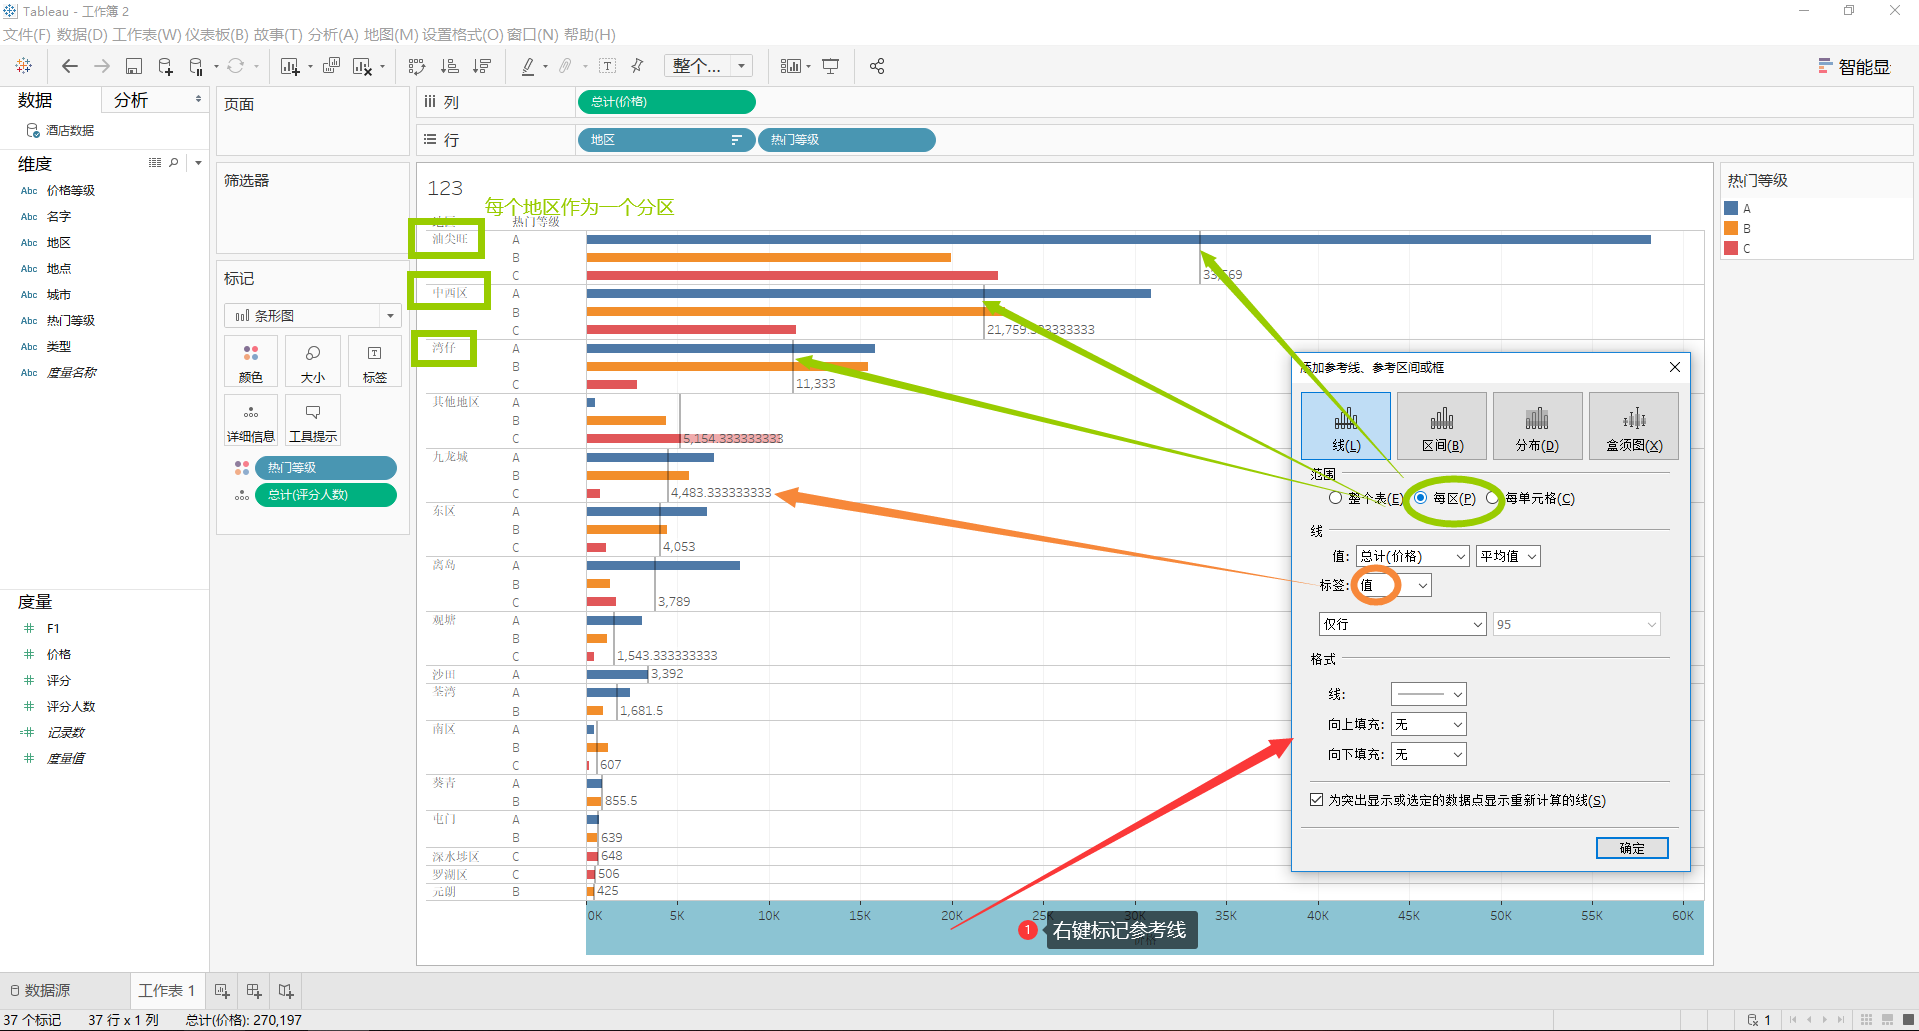Open the 文件(F) menu
The width and height of the screenshot is (1919, 1031).
point(27,35)
